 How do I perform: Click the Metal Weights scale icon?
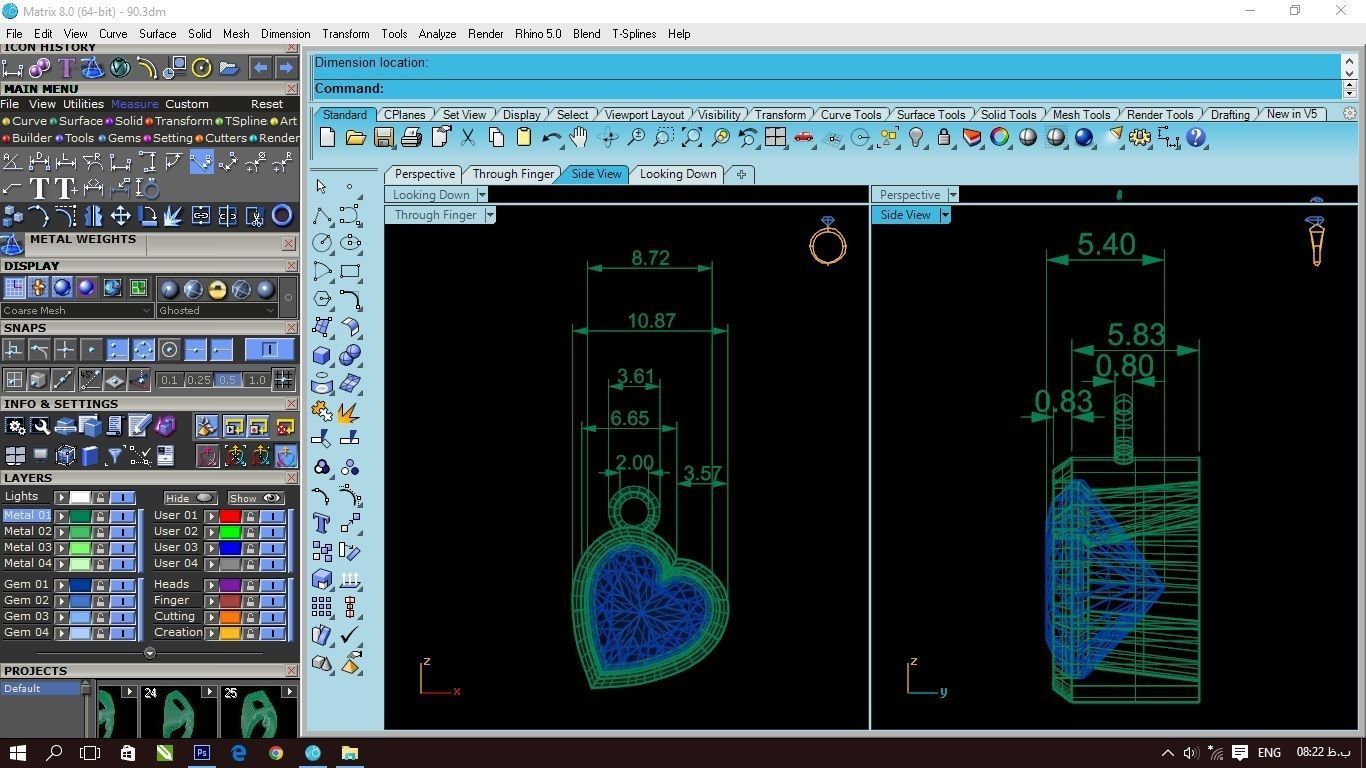pos(12,244)
